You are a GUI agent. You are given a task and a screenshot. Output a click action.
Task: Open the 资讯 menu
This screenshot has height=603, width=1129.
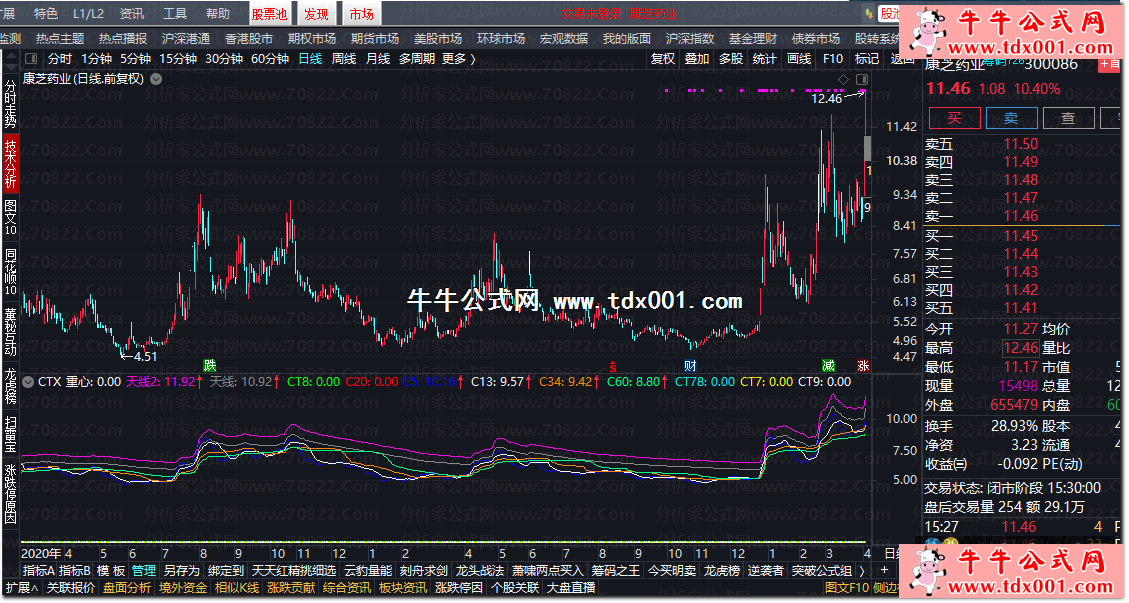[132, 14]
